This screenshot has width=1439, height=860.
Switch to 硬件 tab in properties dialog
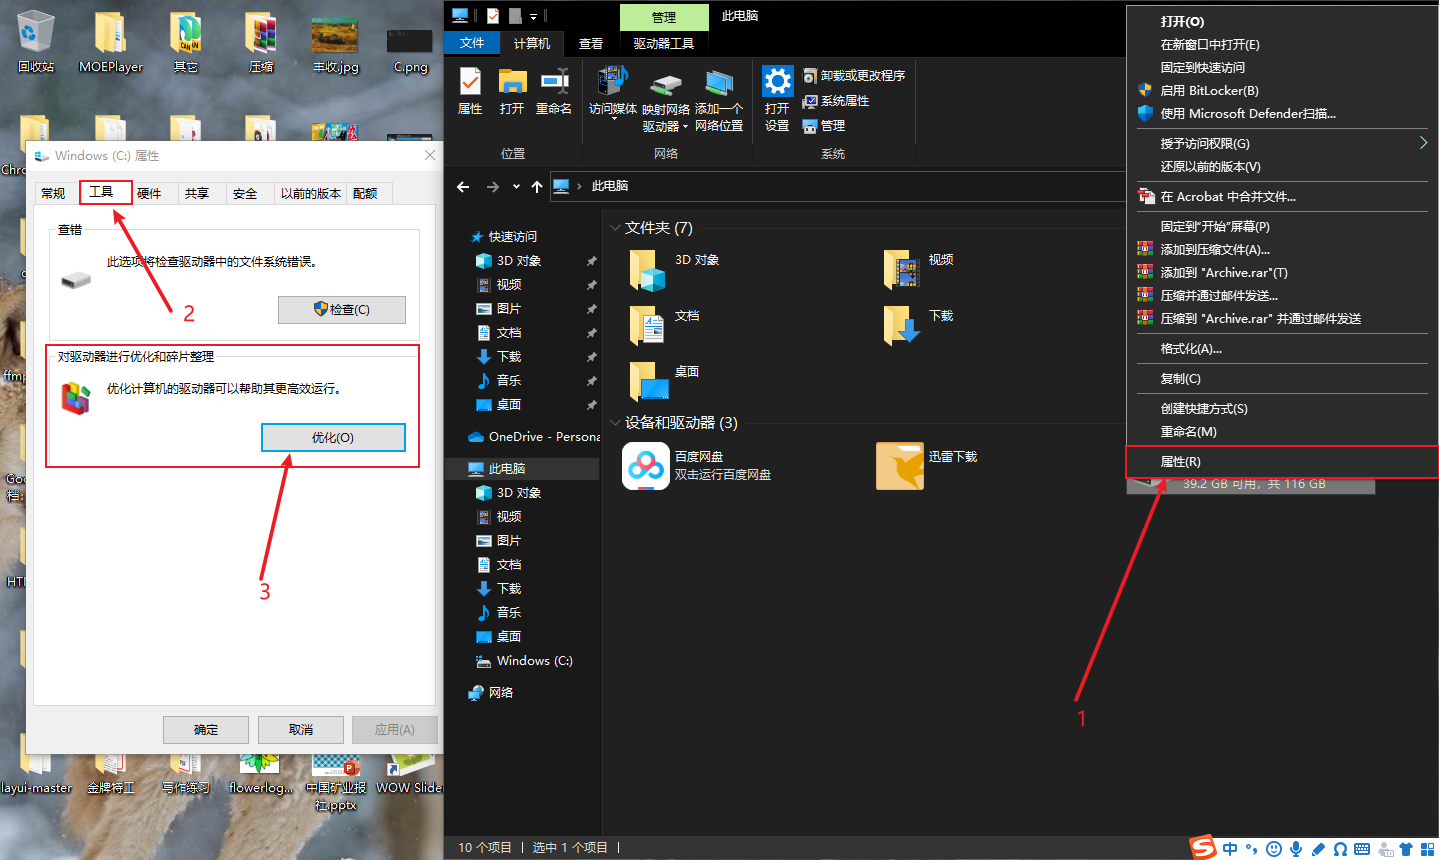(x=149, y=194)
